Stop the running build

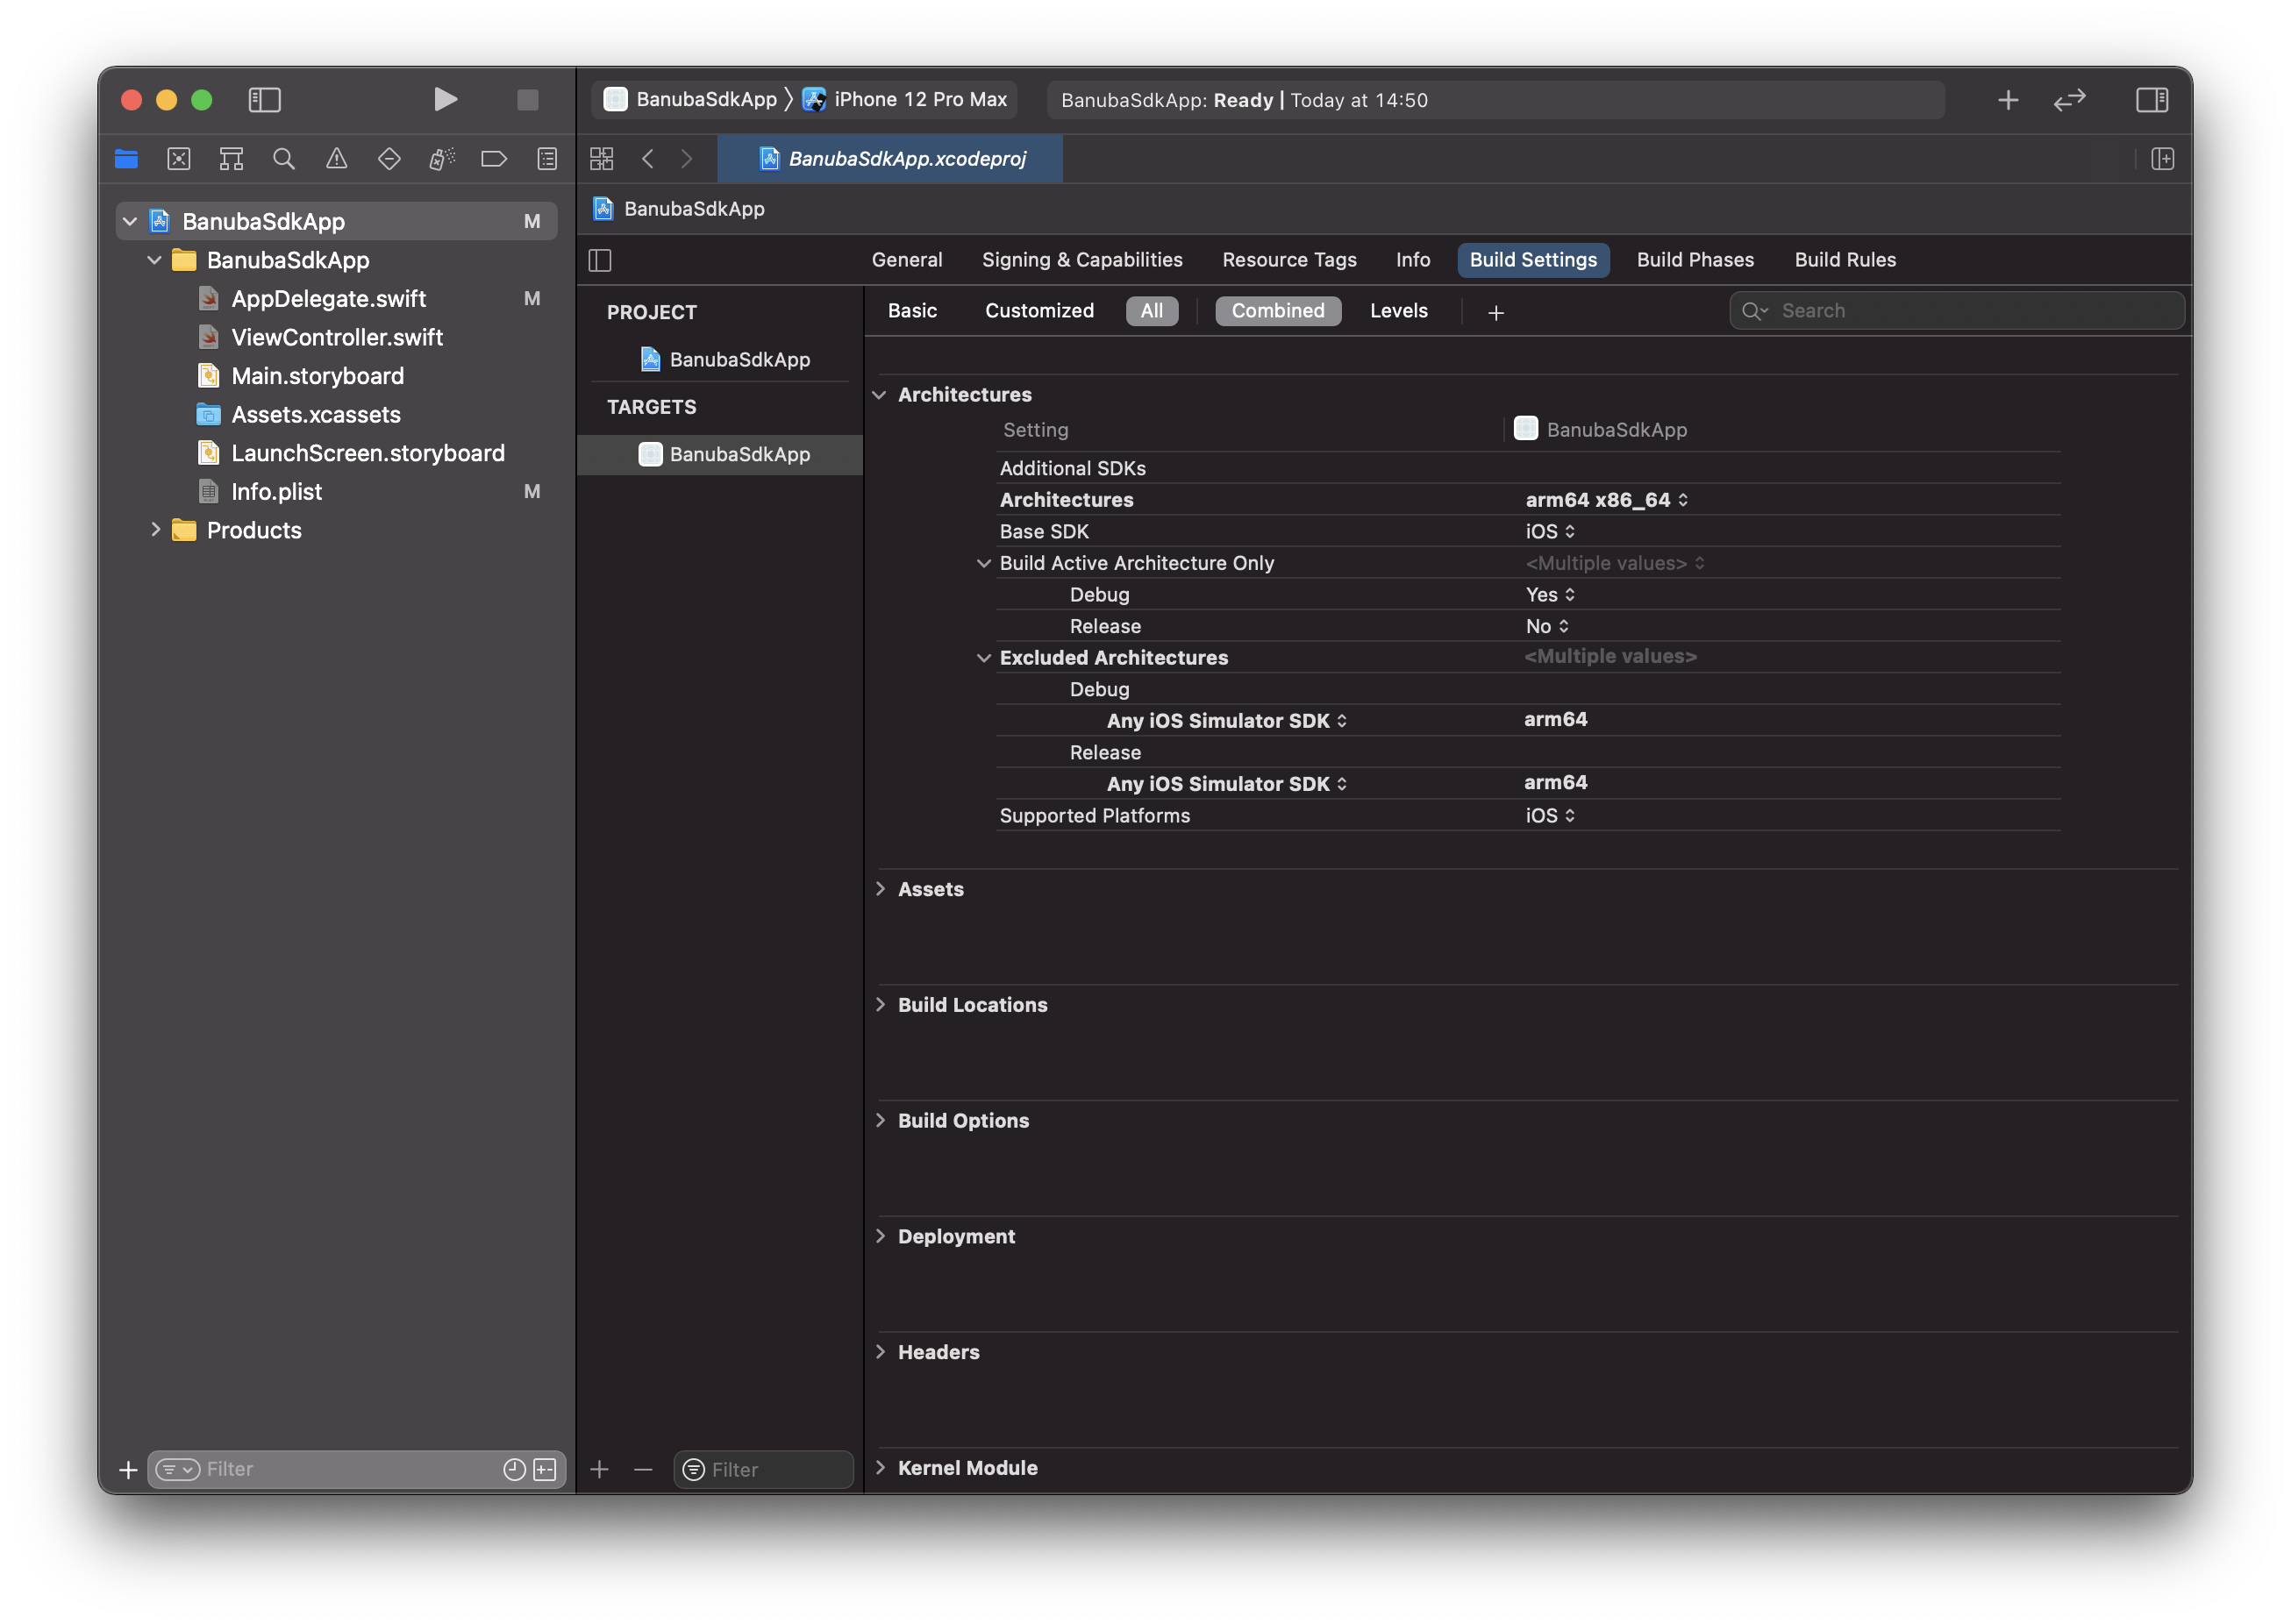pyautogui.click(x=527, y=99)
